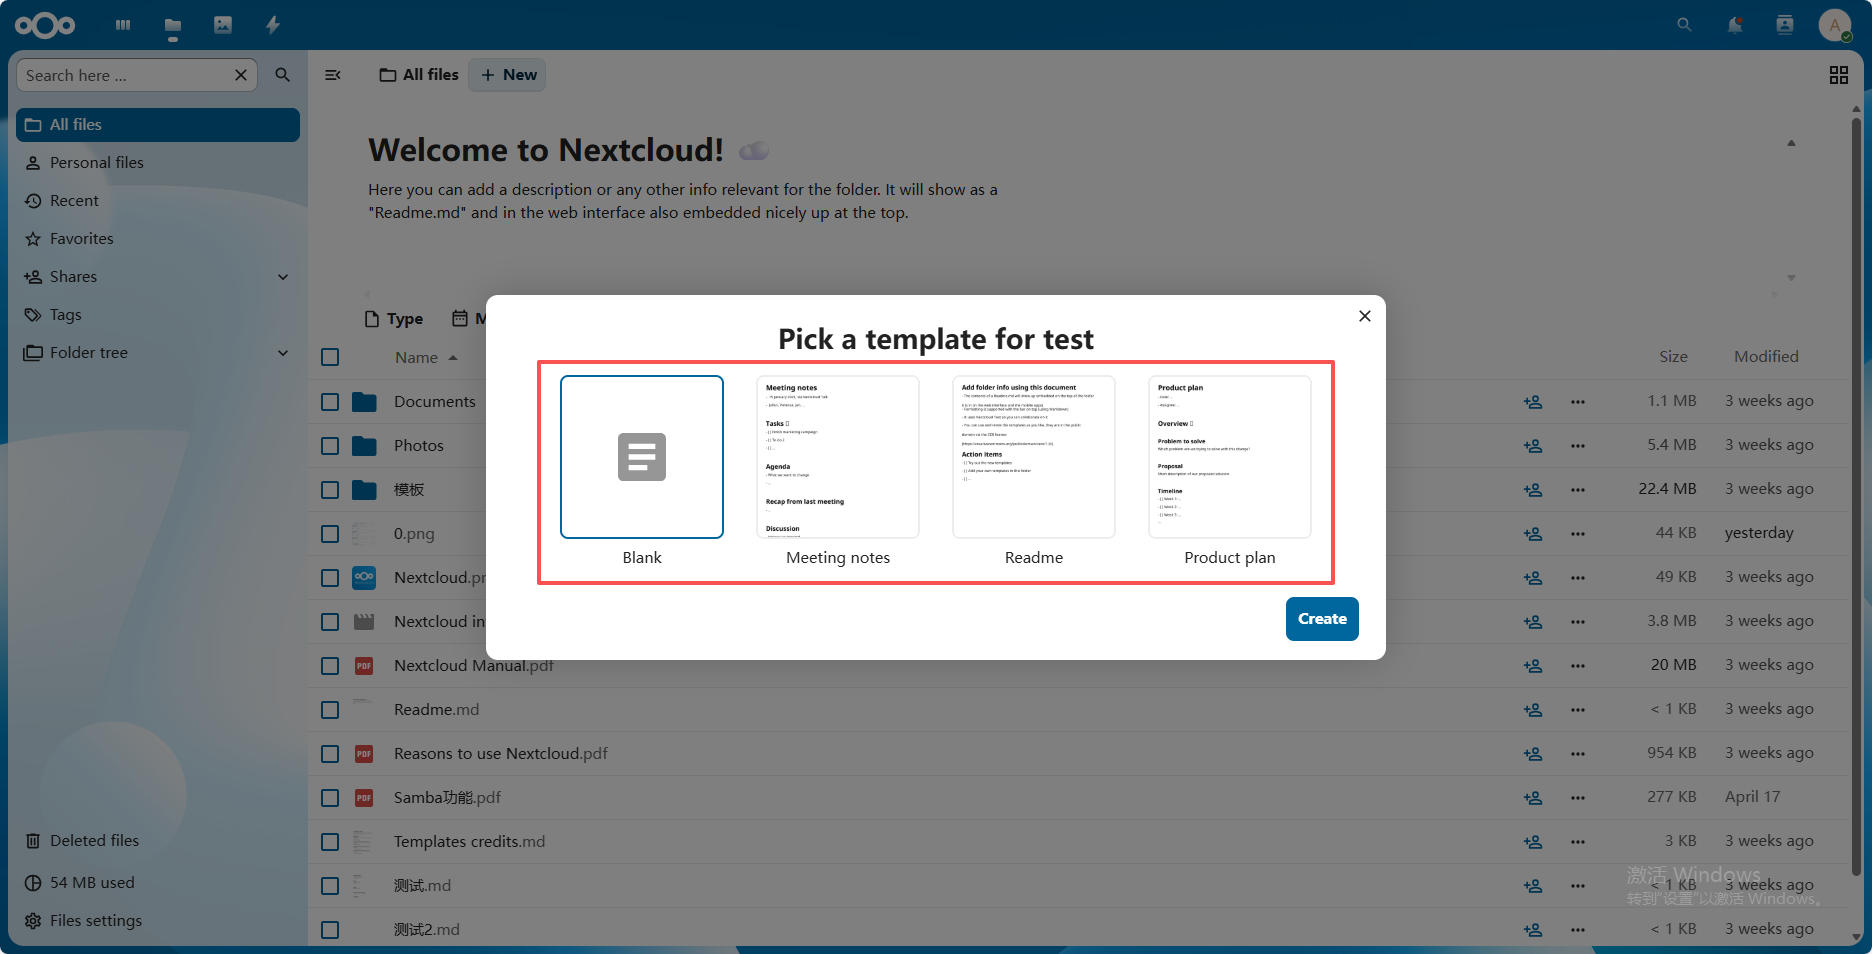Sort files by Modified column
The image size is (1872, 954).
click(x=1766, y=357)
